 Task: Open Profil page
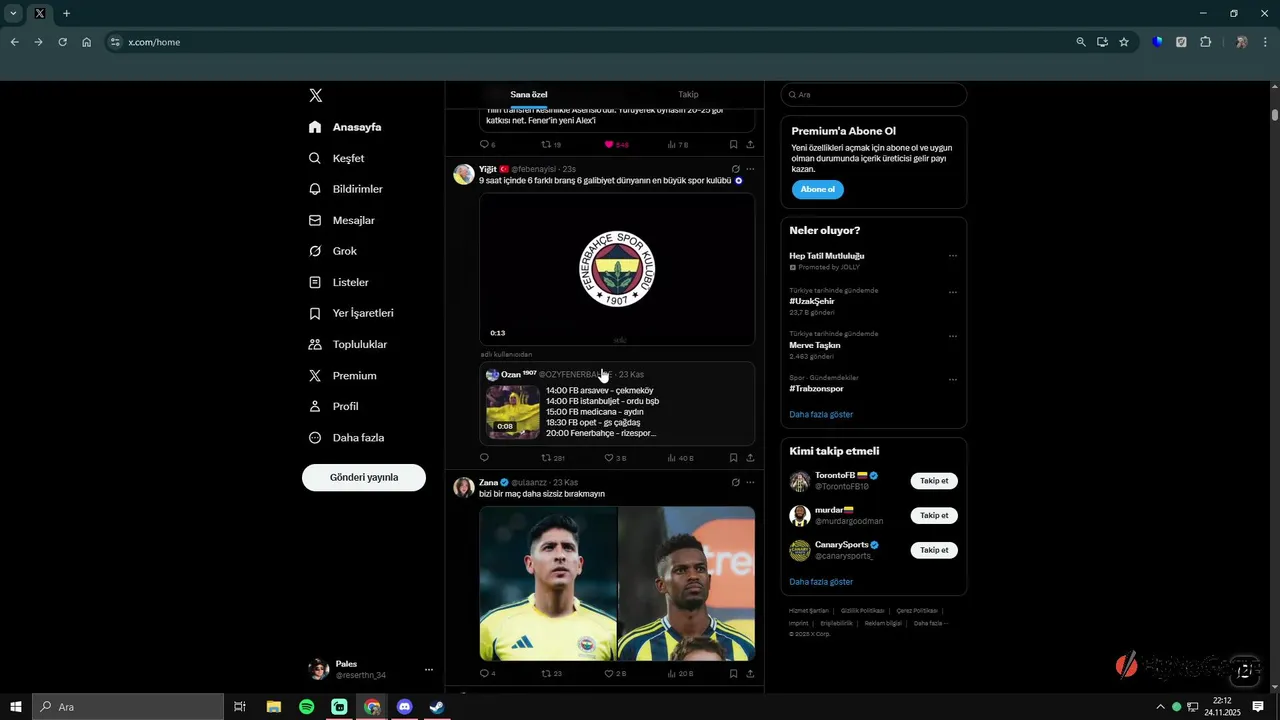coord(332,406)
